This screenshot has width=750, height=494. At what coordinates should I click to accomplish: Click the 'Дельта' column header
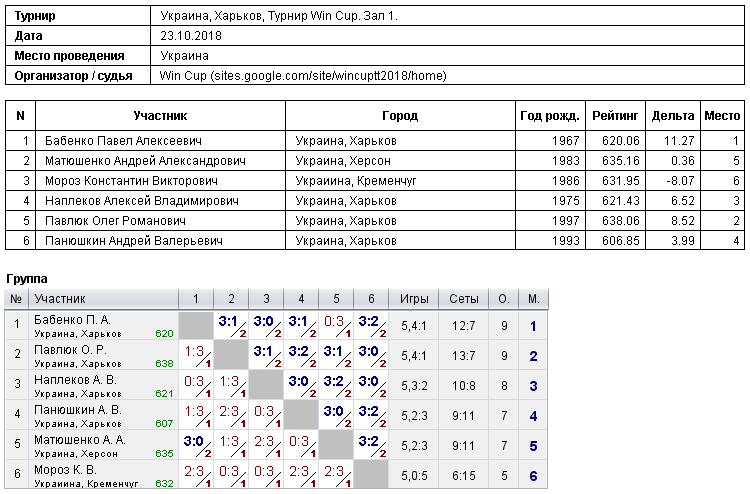(673, 116)
